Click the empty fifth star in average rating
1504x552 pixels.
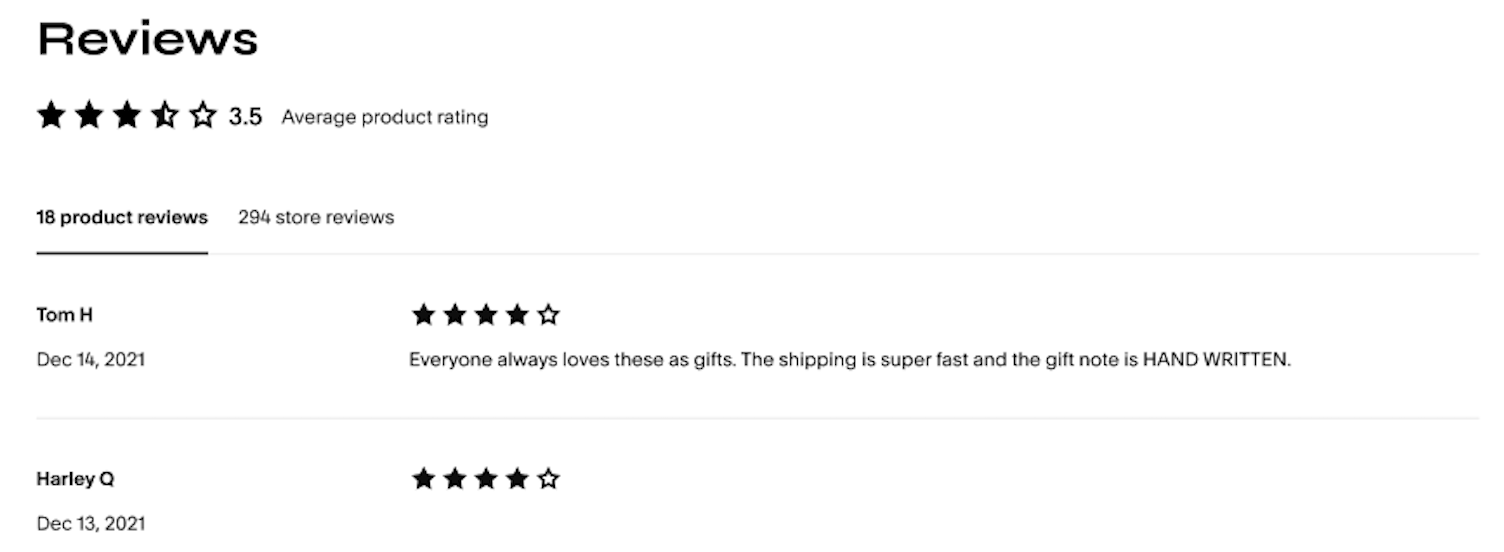[x=203, y=117]
